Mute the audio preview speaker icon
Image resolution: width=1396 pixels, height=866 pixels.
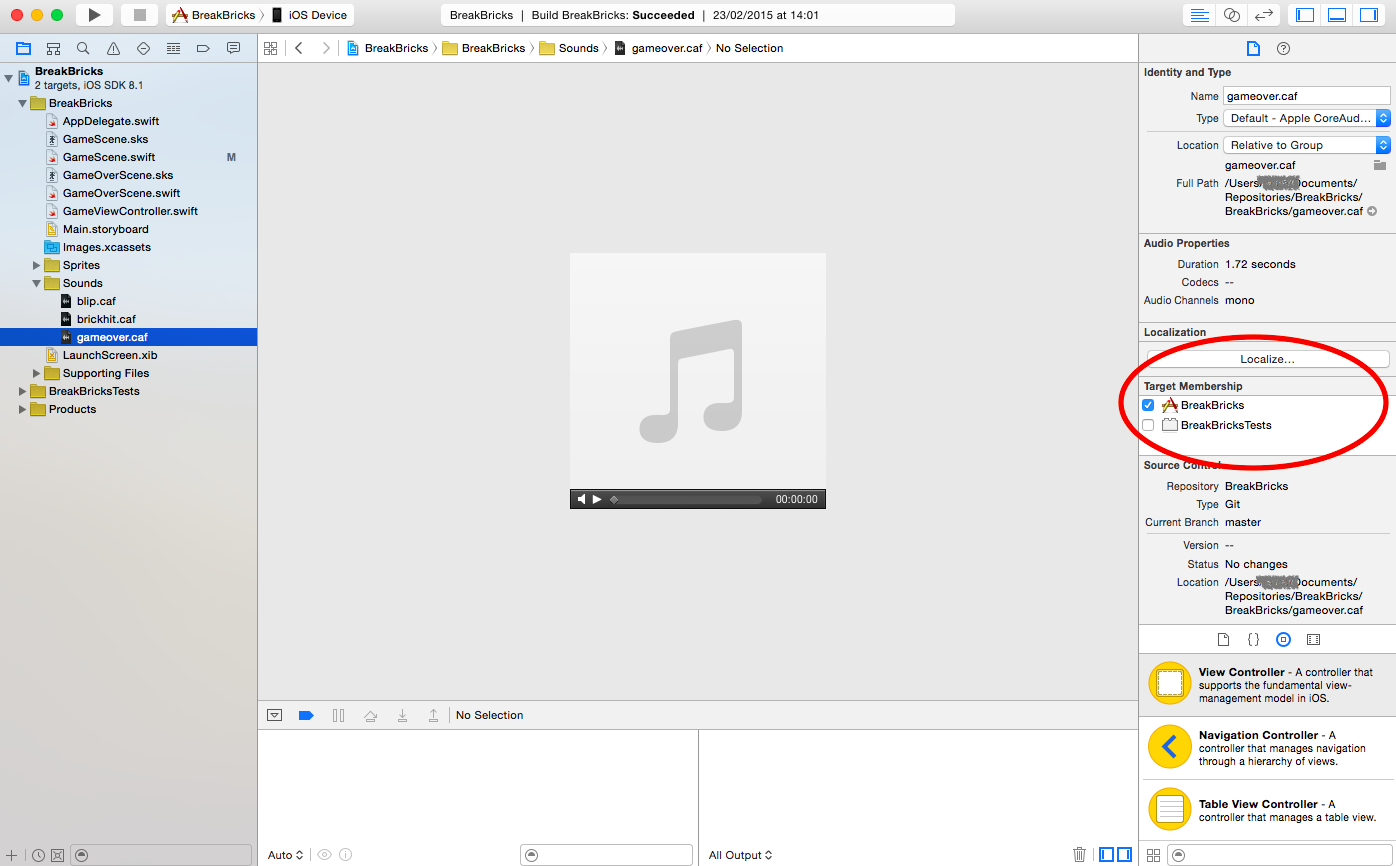(x=581, y=499)
